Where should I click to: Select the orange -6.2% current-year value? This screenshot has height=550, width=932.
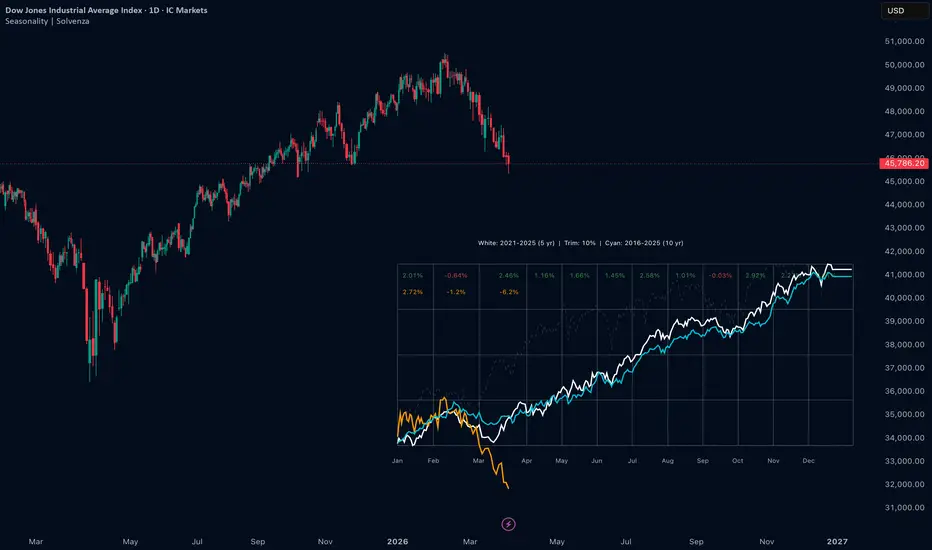click(509, 292)
